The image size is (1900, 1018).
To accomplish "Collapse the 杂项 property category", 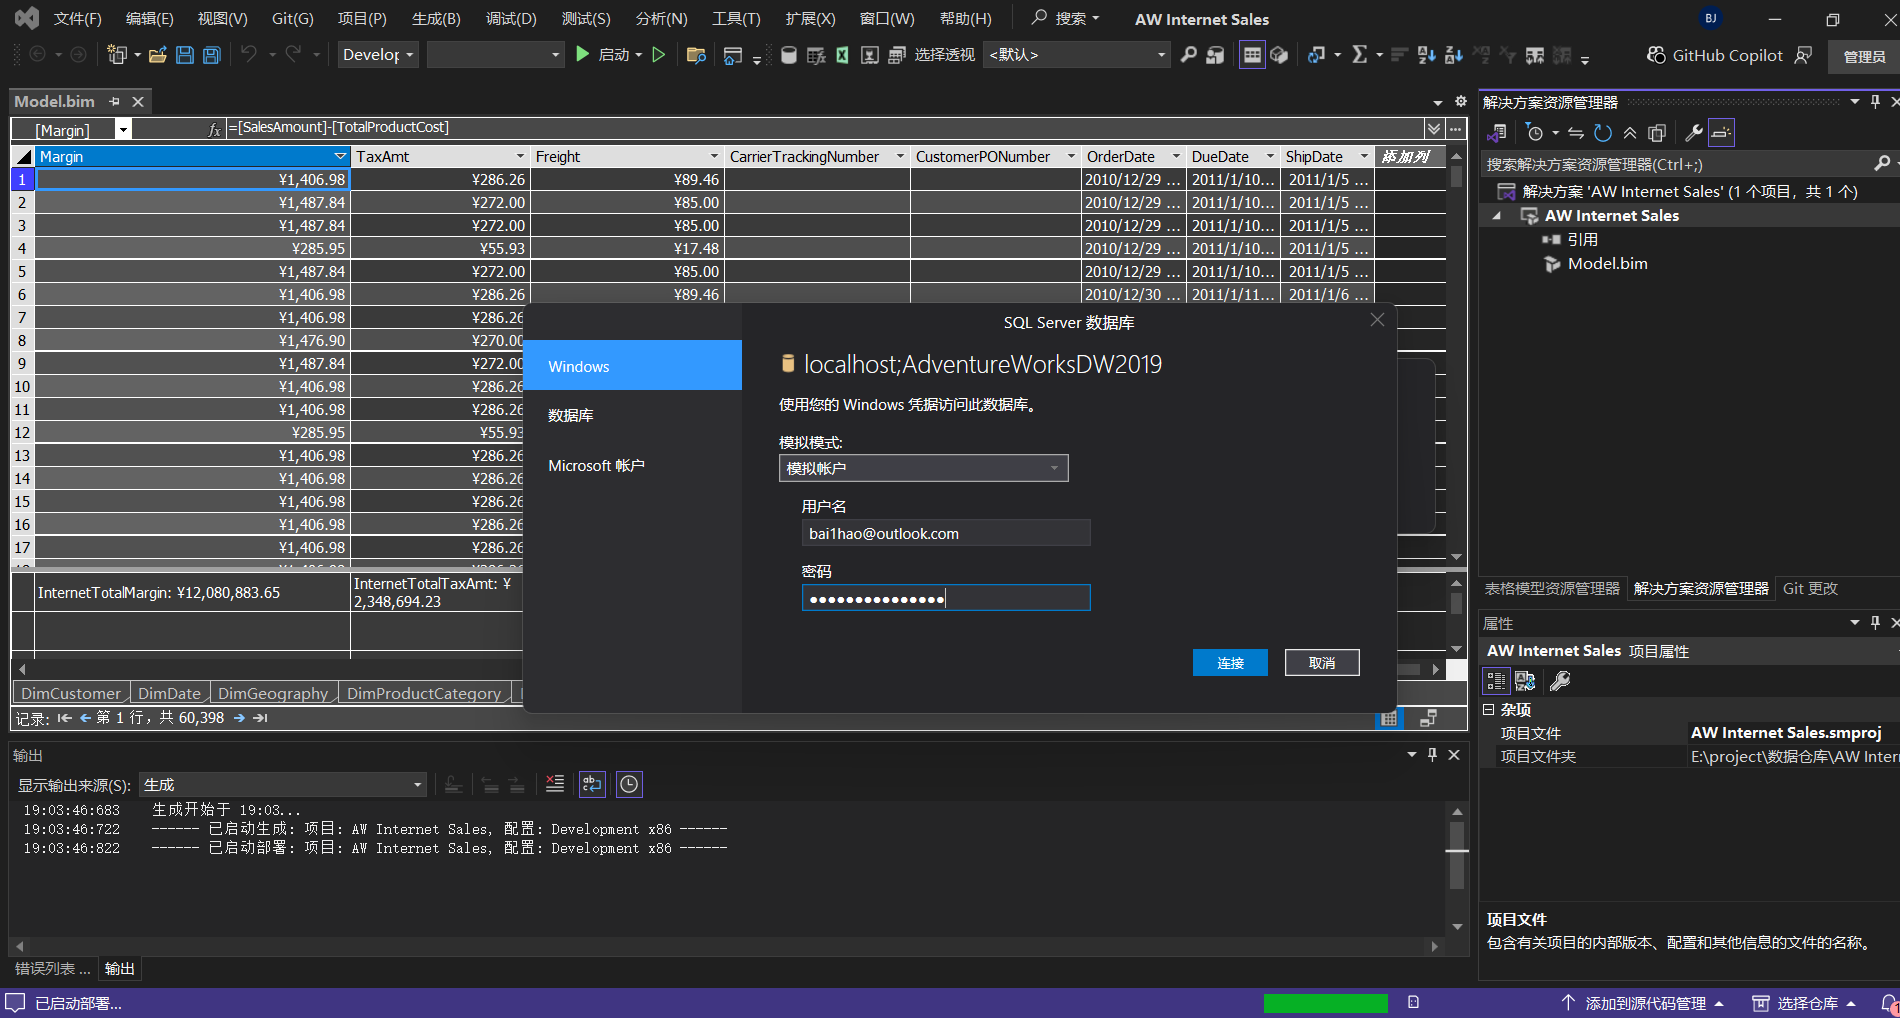I will 1488,709.
